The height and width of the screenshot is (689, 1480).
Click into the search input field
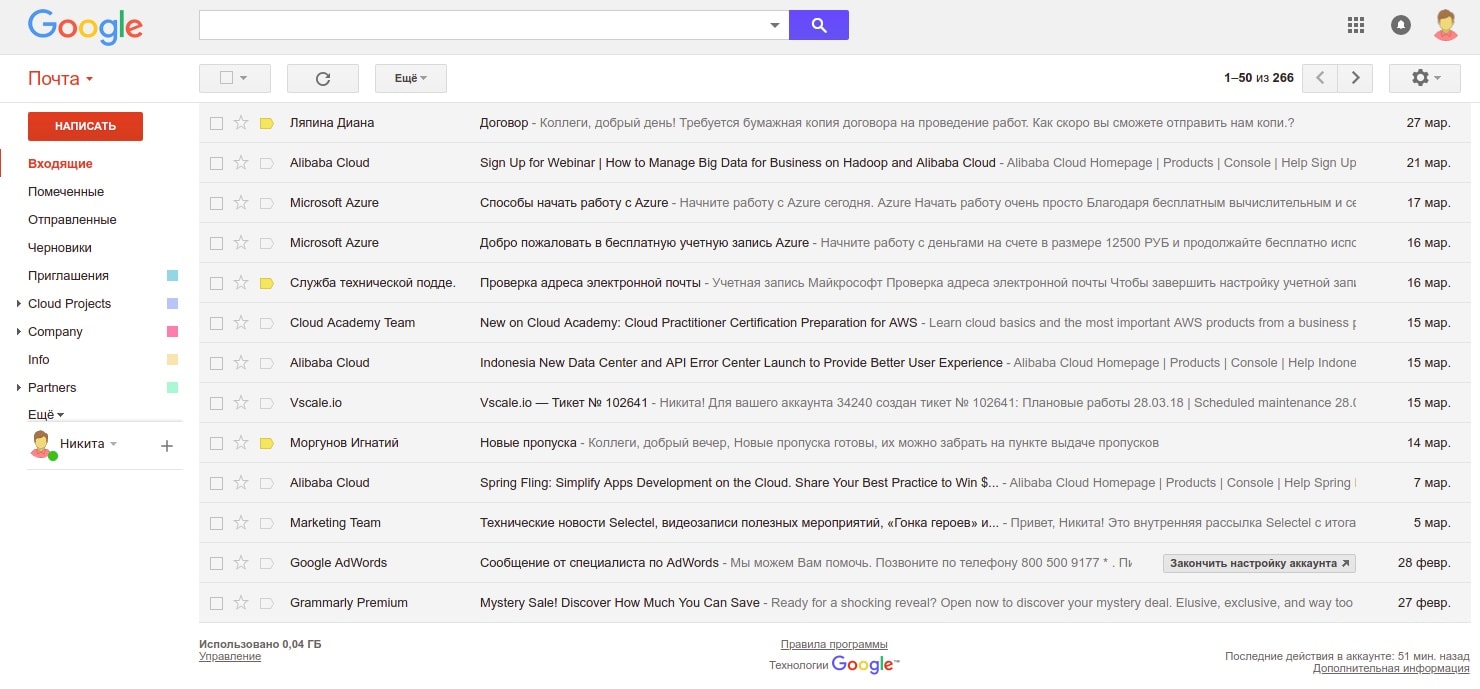coord(482,26)
